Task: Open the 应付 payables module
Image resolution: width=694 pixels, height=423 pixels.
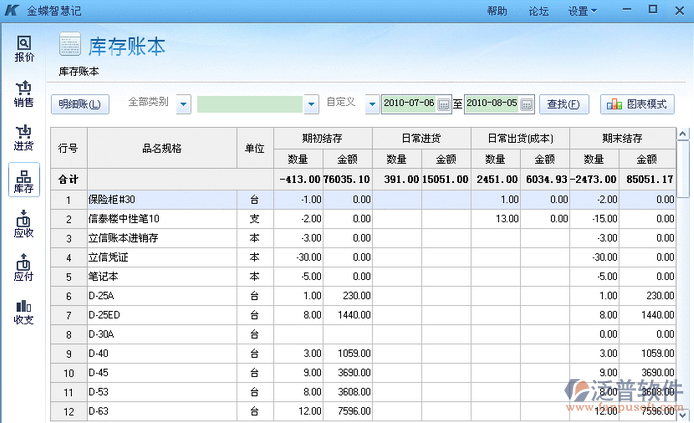Action: point(24,268)
